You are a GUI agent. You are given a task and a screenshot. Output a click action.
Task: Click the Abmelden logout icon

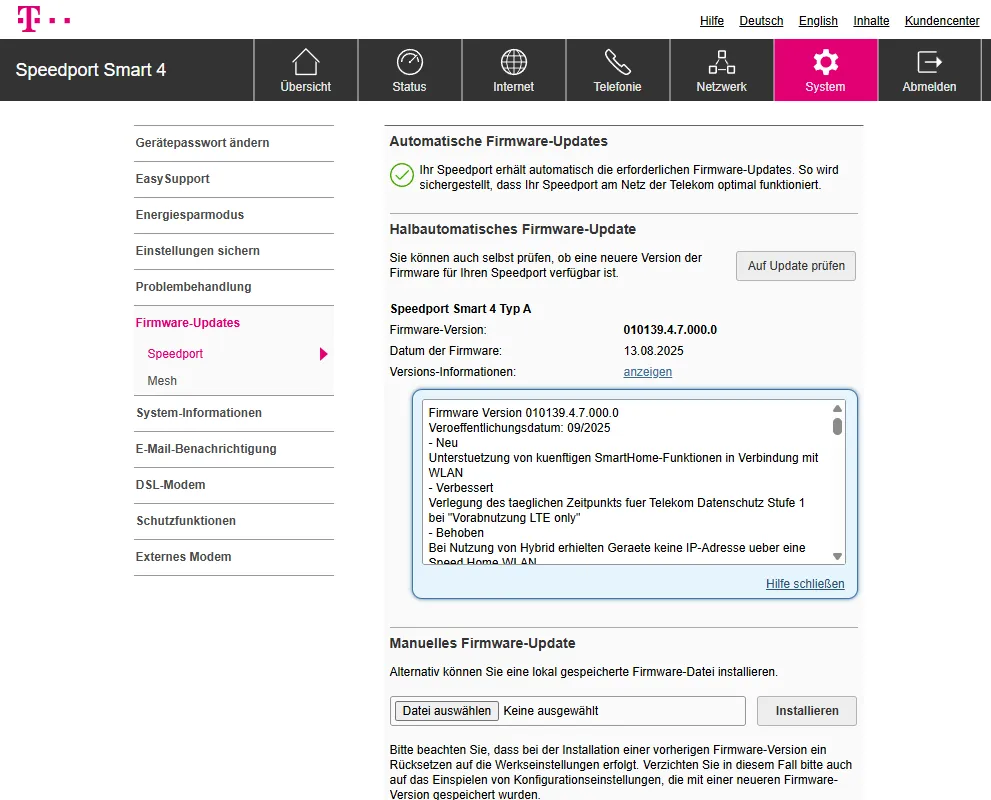point(929,61)
